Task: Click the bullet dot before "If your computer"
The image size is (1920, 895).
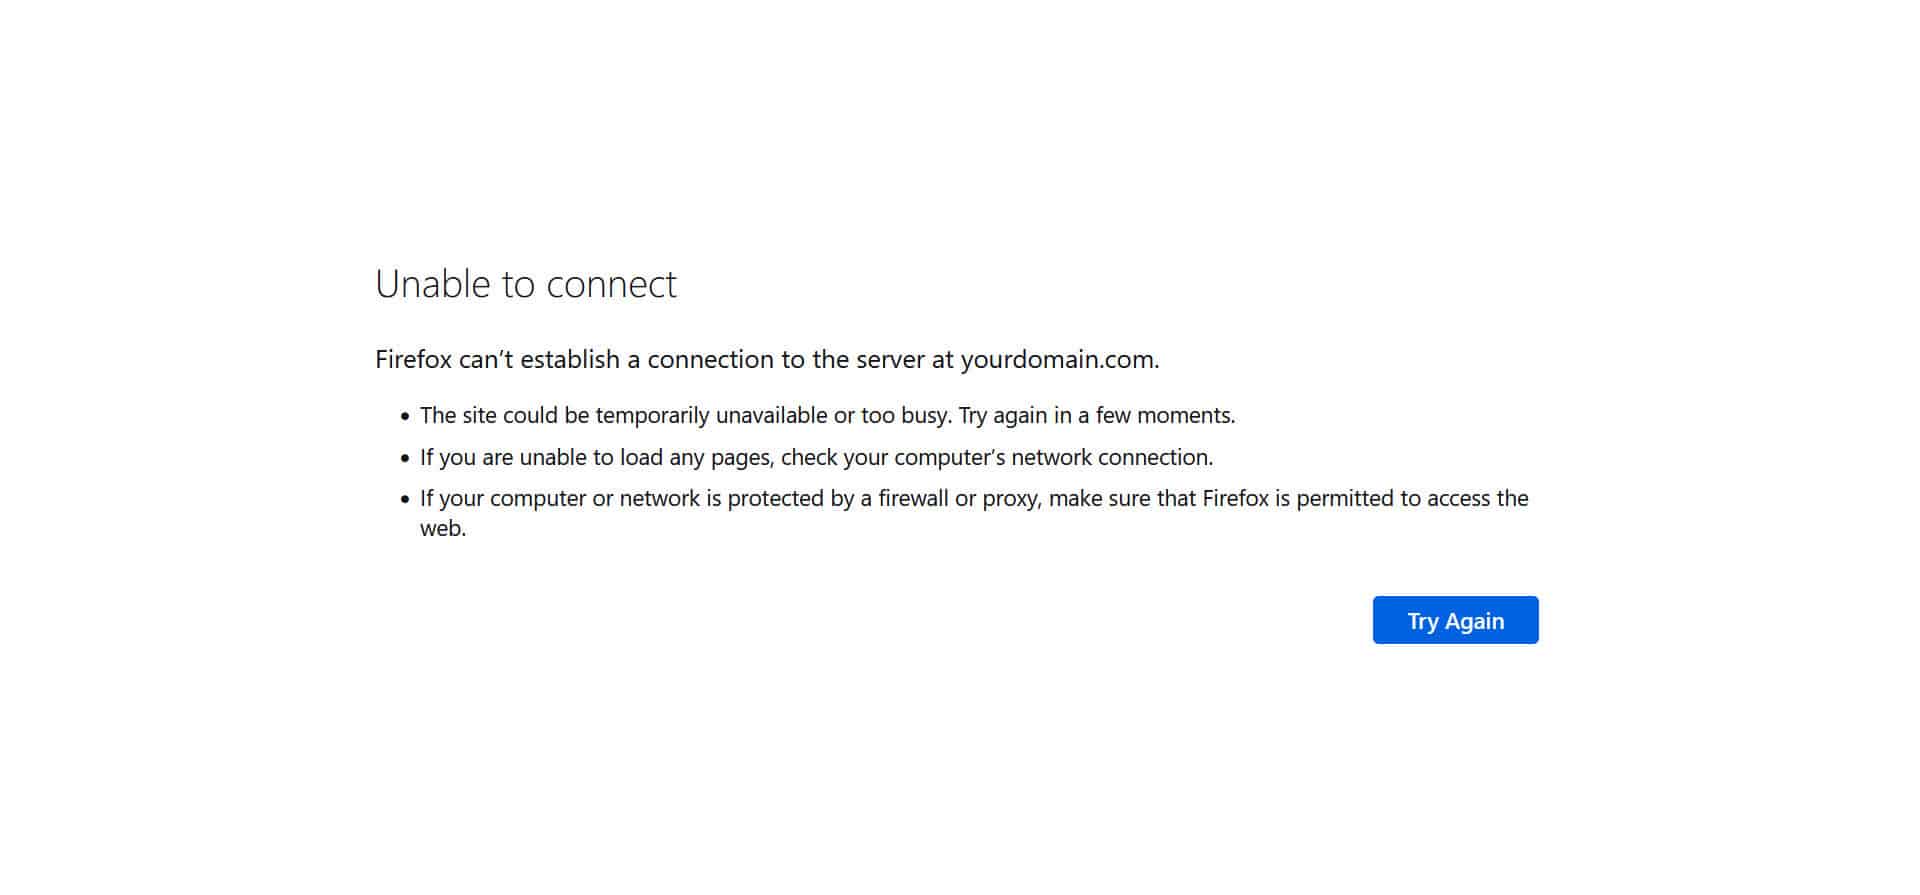Action: [x=405, y=500]
